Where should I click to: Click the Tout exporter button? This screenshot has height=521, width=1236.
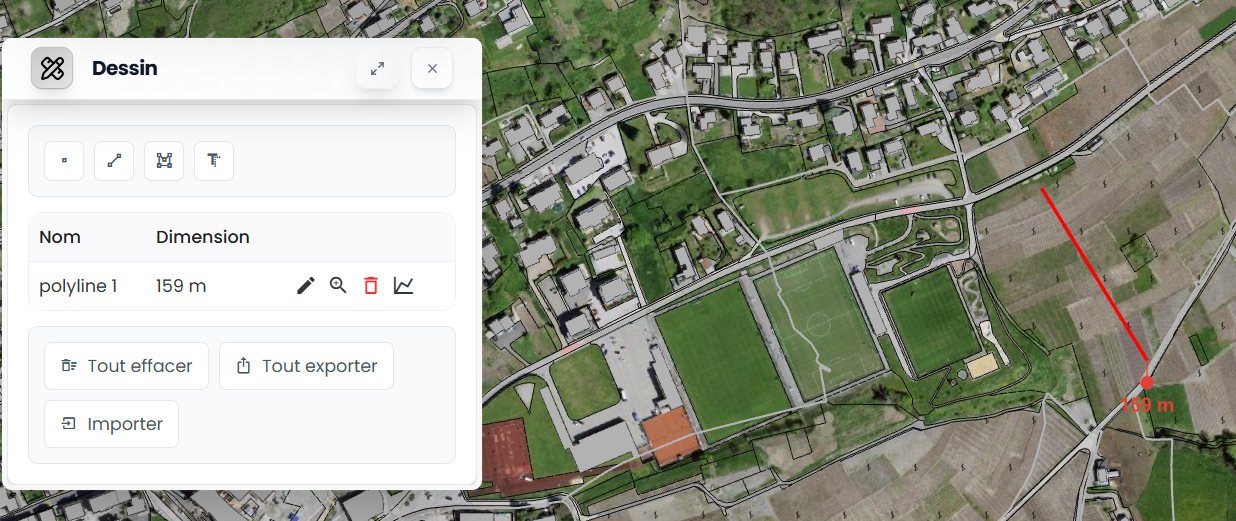[x=306, y=366]
